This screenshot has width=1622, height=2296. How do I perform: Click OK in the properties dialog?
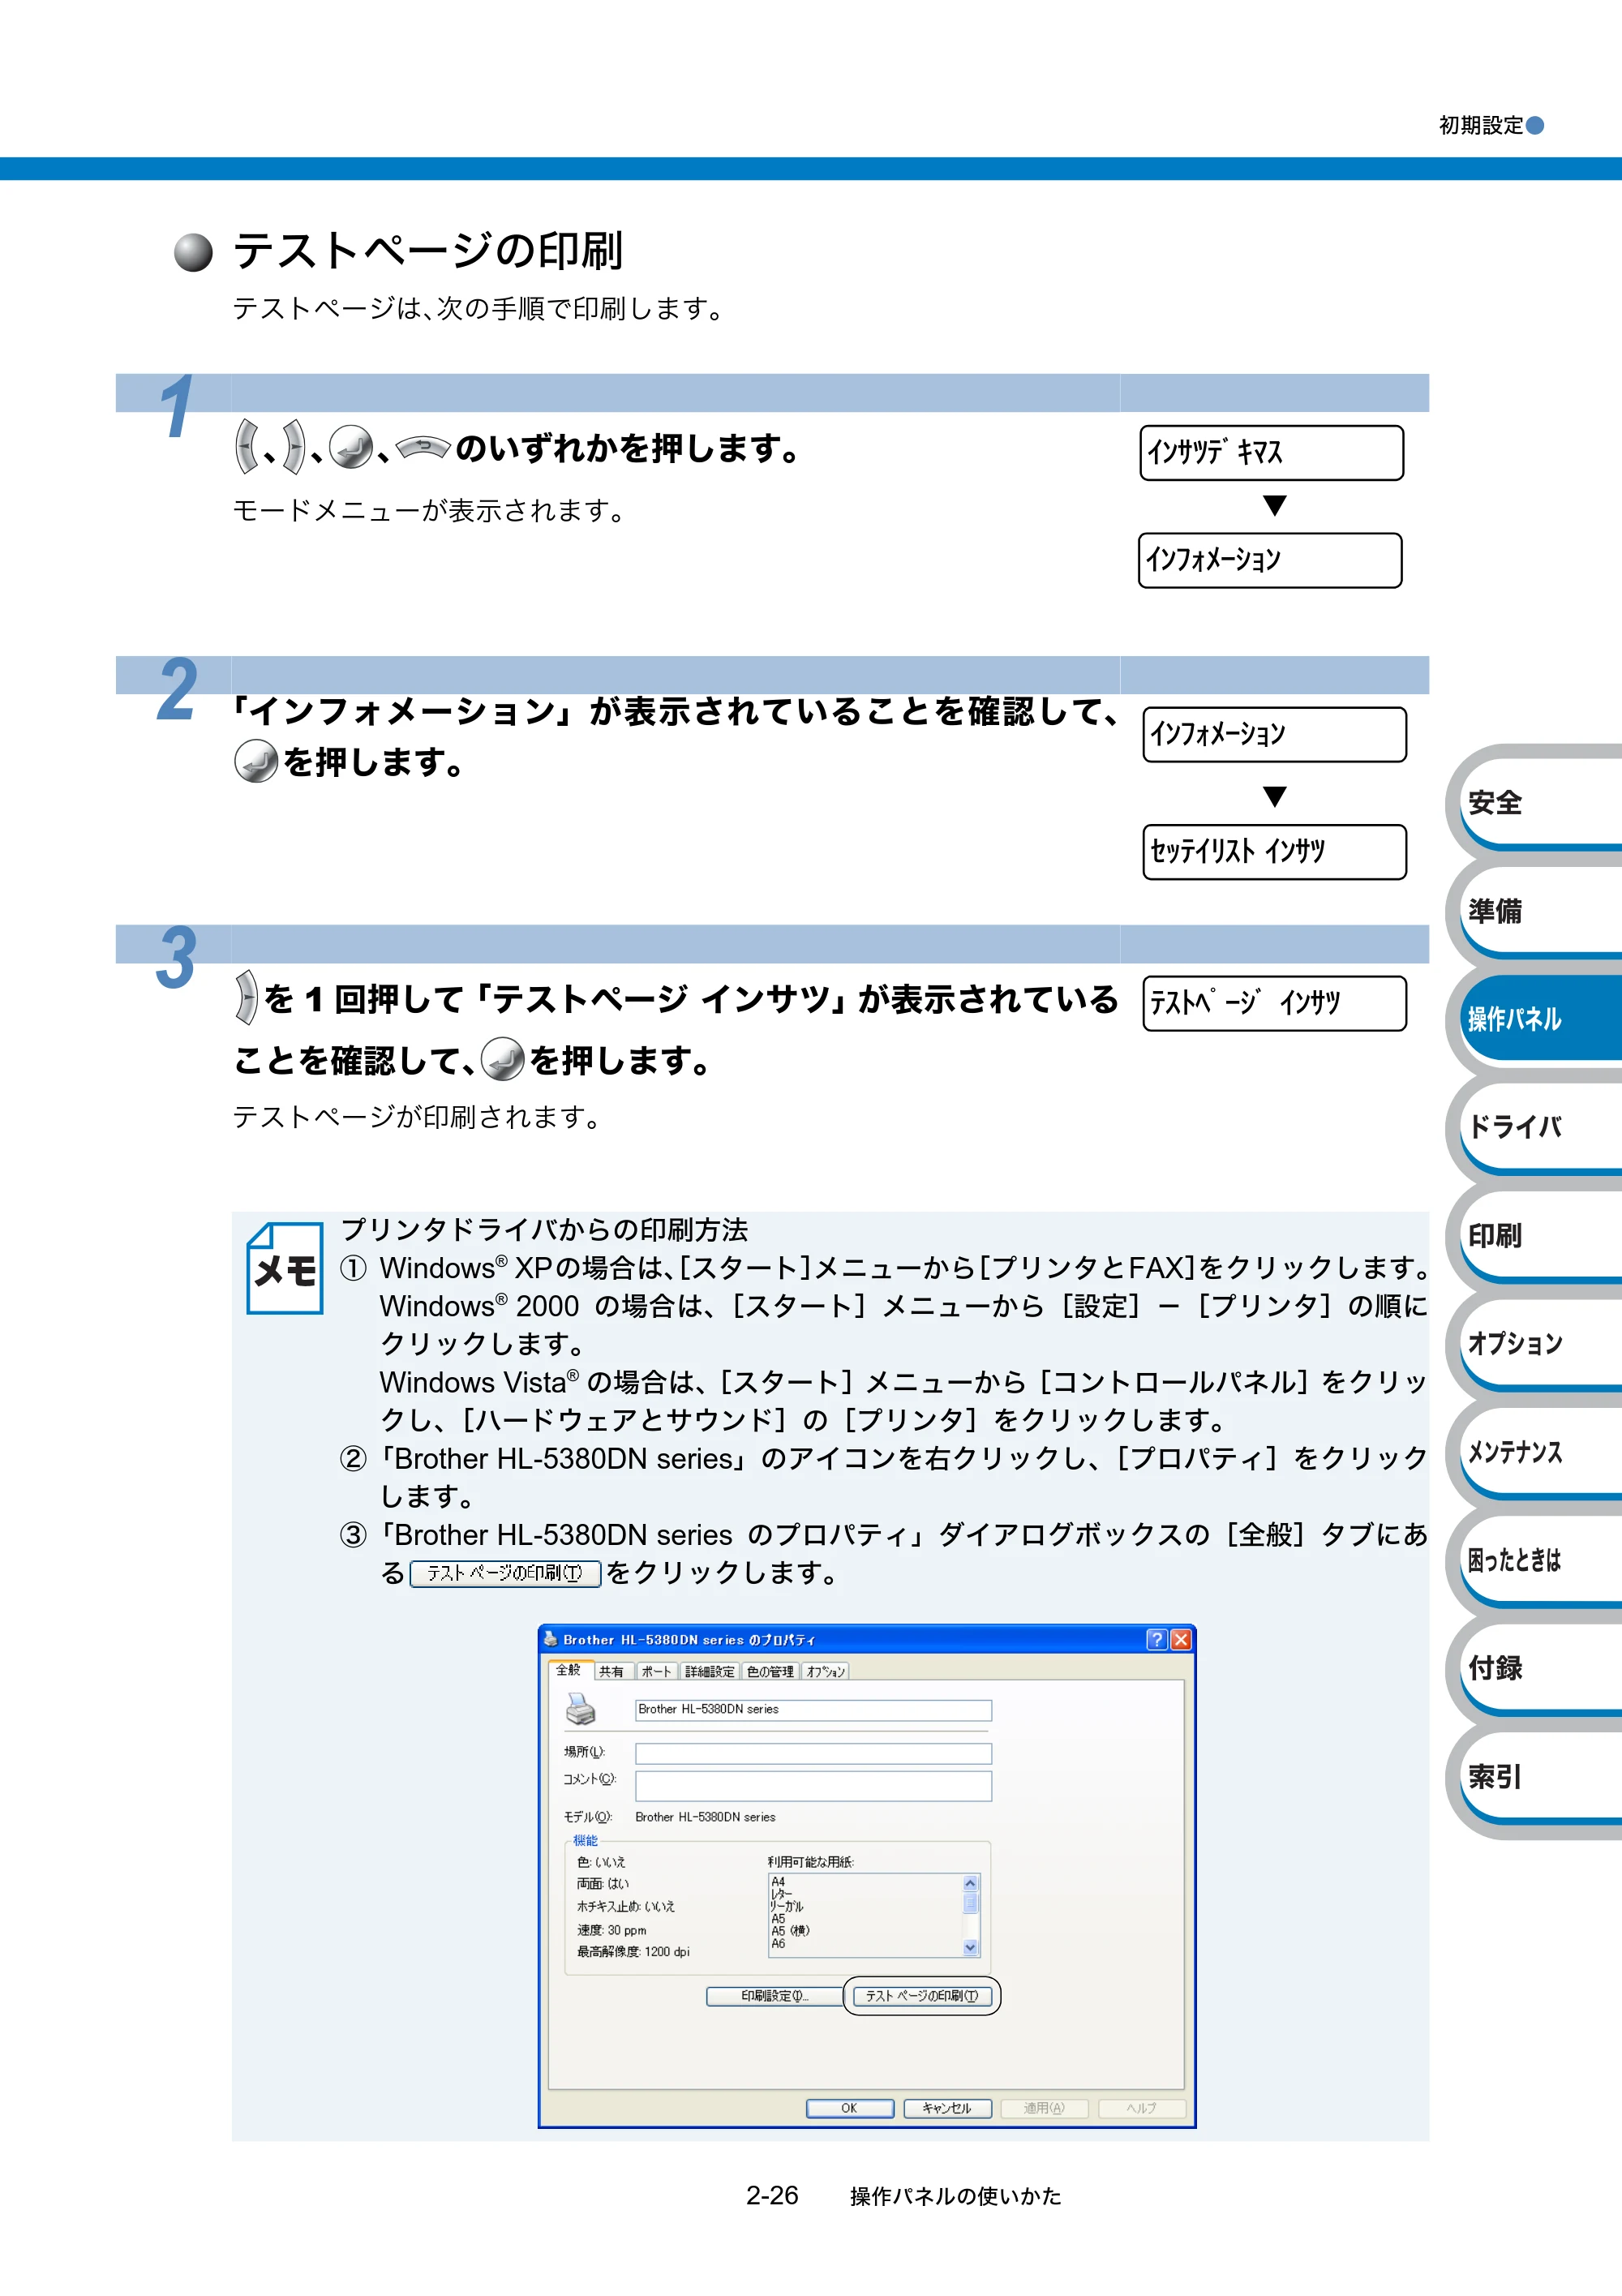(x=850, y=2108)
